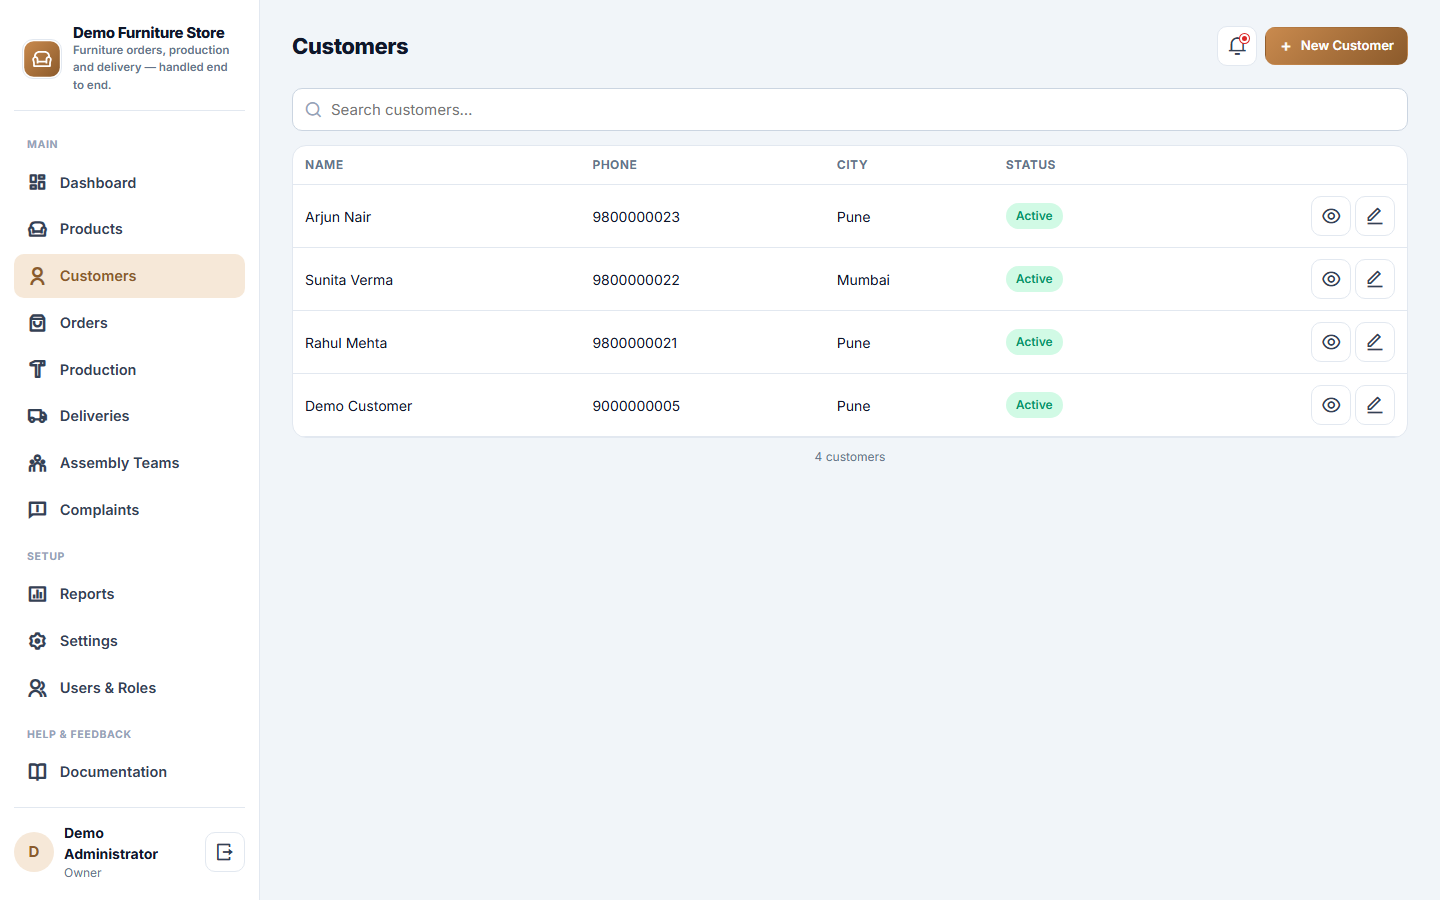Click phone number 9000000005

pyautogui.click(x=636, y=406)
